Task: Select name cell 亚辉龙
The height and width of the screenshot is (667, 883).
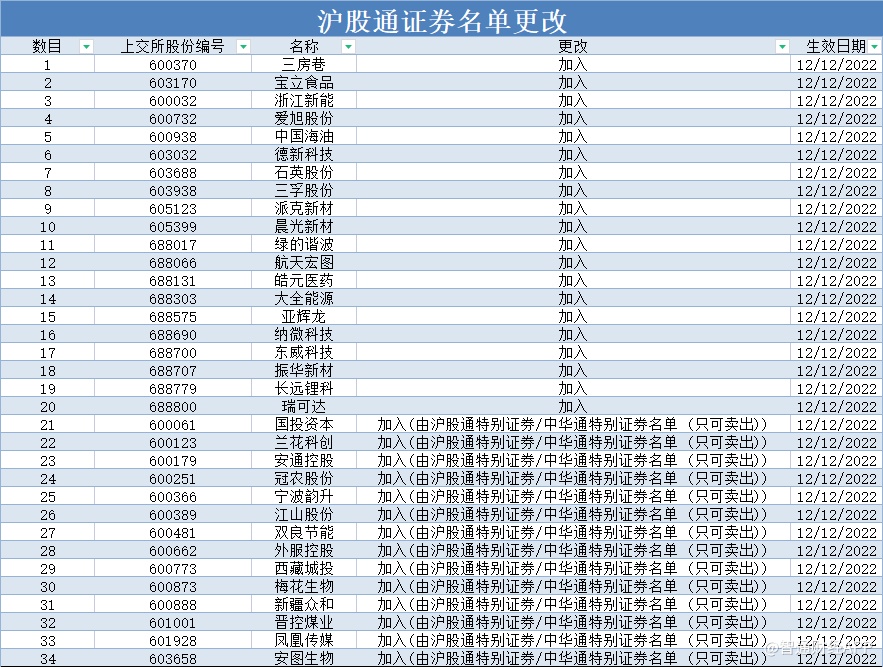Action: 304,317
